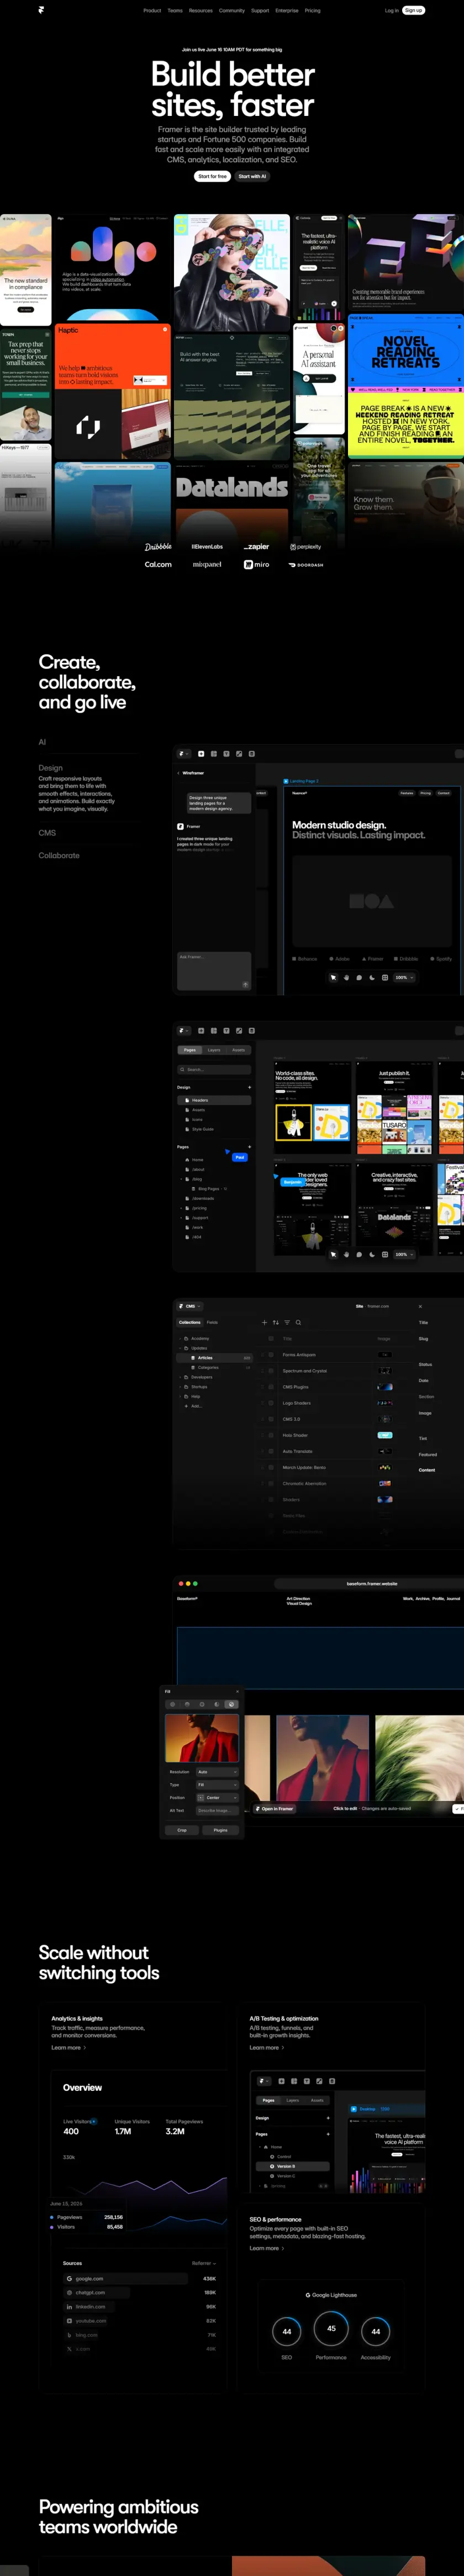
Task: Click the sort icon in CMS toolbar
Action: (275, 1322)
